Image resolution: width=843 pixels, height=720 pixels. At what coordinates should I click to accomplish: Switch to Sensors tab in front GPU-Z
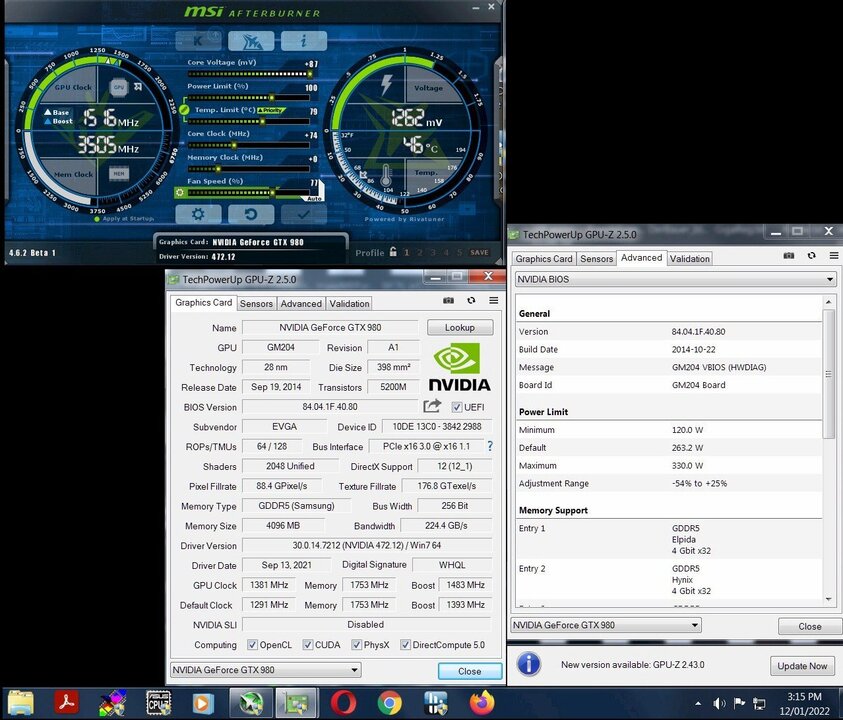click(256, 303)
